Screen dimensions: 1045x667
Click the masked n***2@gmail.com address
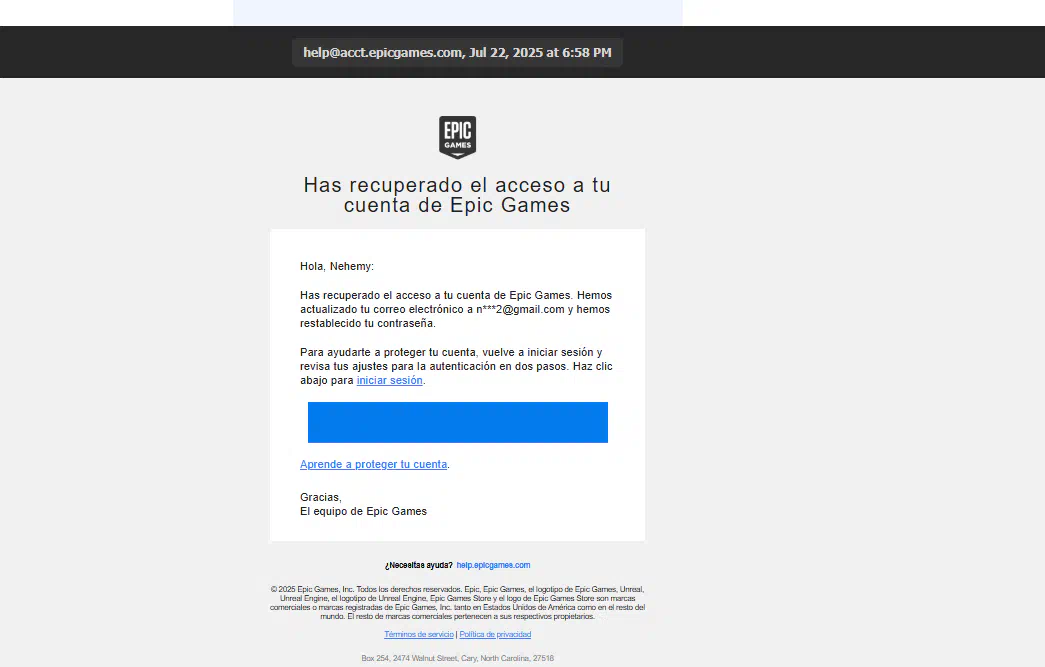pos(520,309)
